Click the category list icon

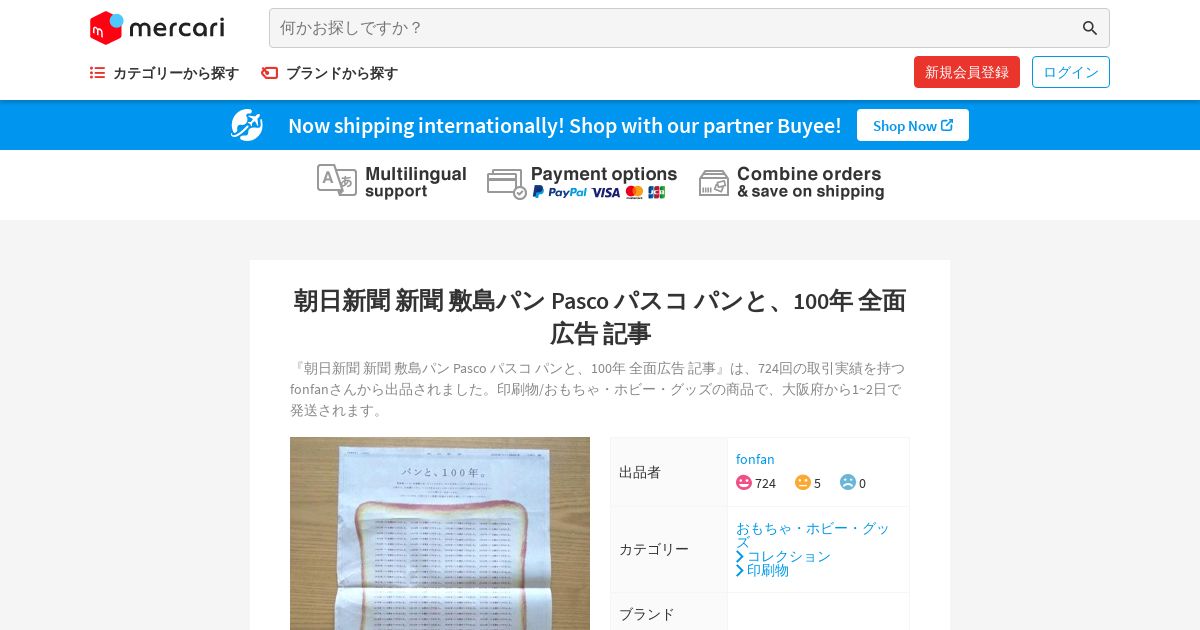coord(97,73)
